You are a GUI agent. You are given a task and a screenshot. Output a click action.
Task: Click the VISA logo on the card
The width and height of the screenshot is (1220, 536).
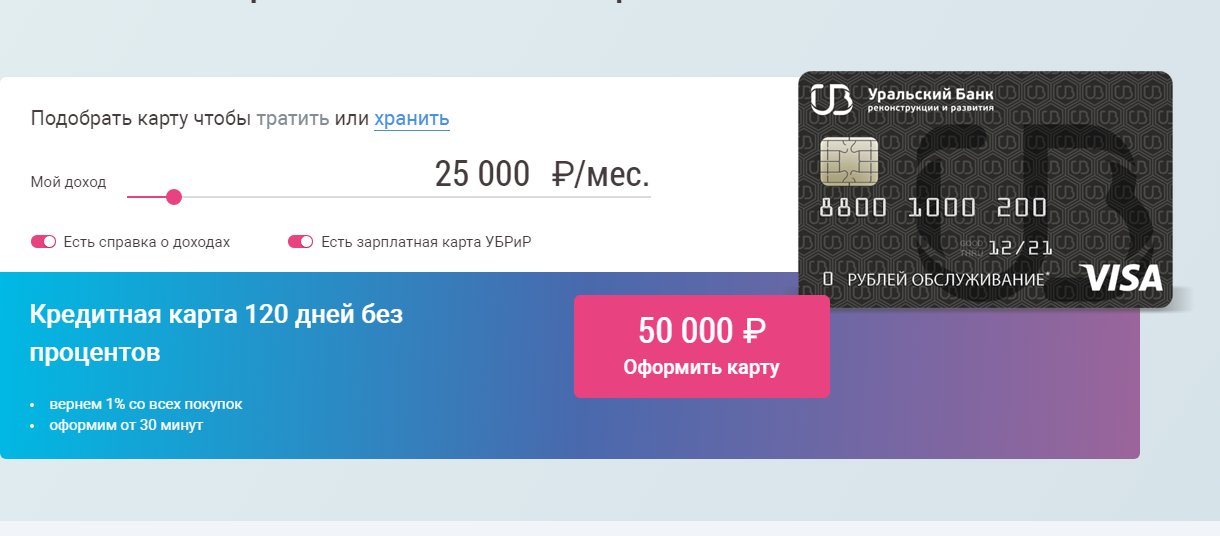pos(1122,278)
